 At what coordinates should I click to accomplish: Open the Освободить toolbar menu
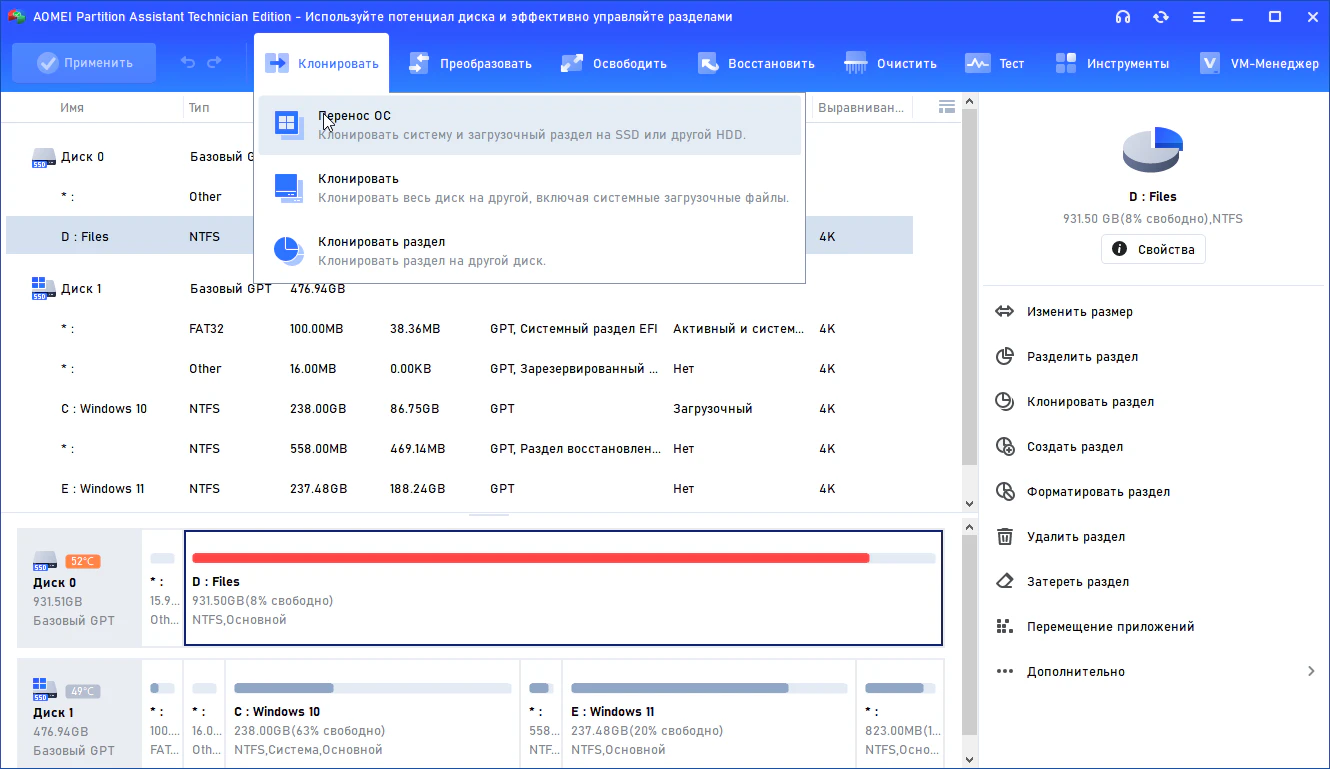(x=614, y=63)
